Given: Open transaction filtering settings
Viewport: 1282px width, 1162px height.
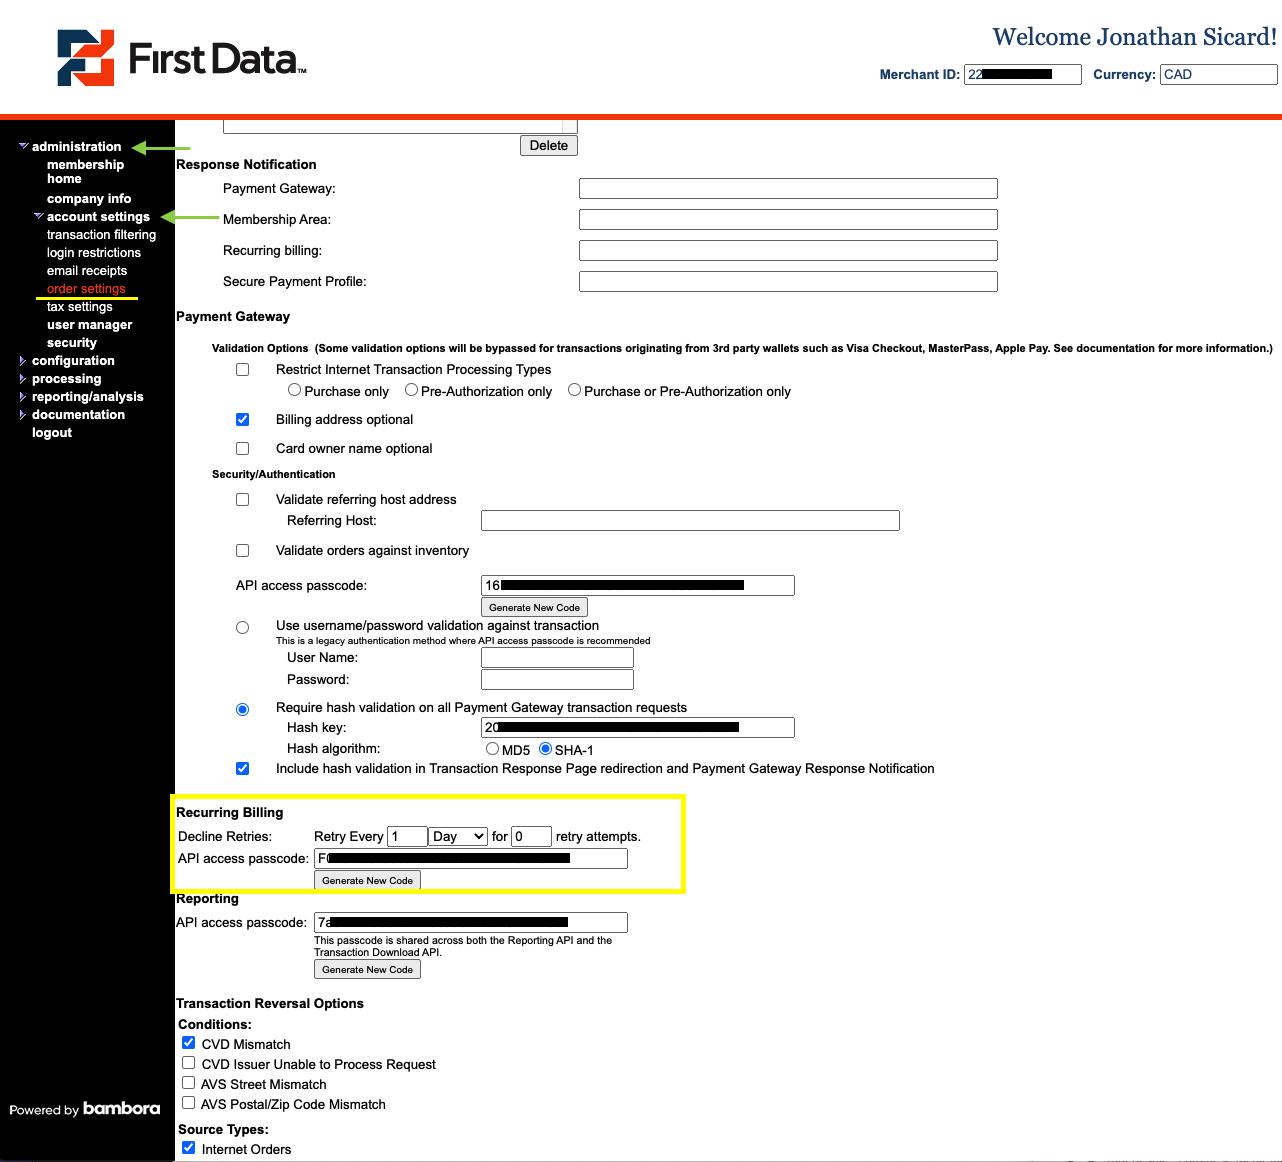Looking at the screenshot, I should click(101, 235).
